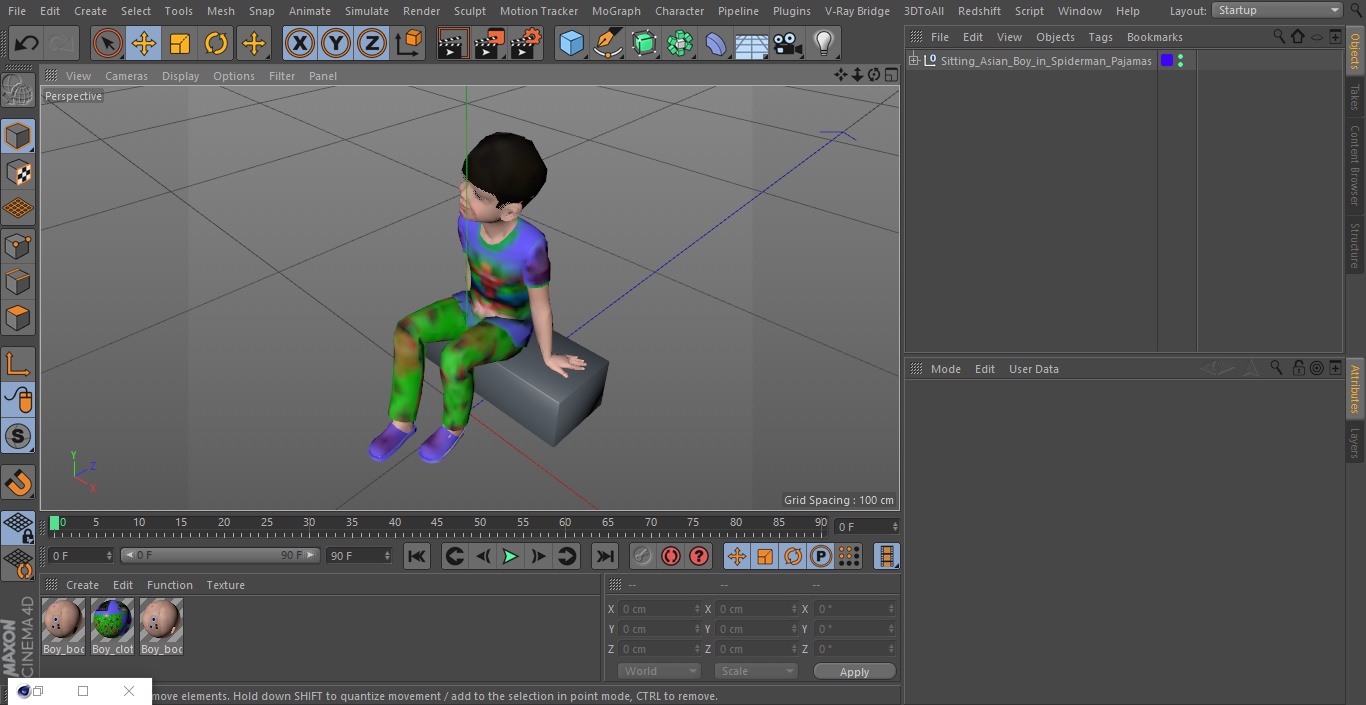Switch to the Content Browser side tab
The image size is (1366, 705).
(x=1355, y=165)
